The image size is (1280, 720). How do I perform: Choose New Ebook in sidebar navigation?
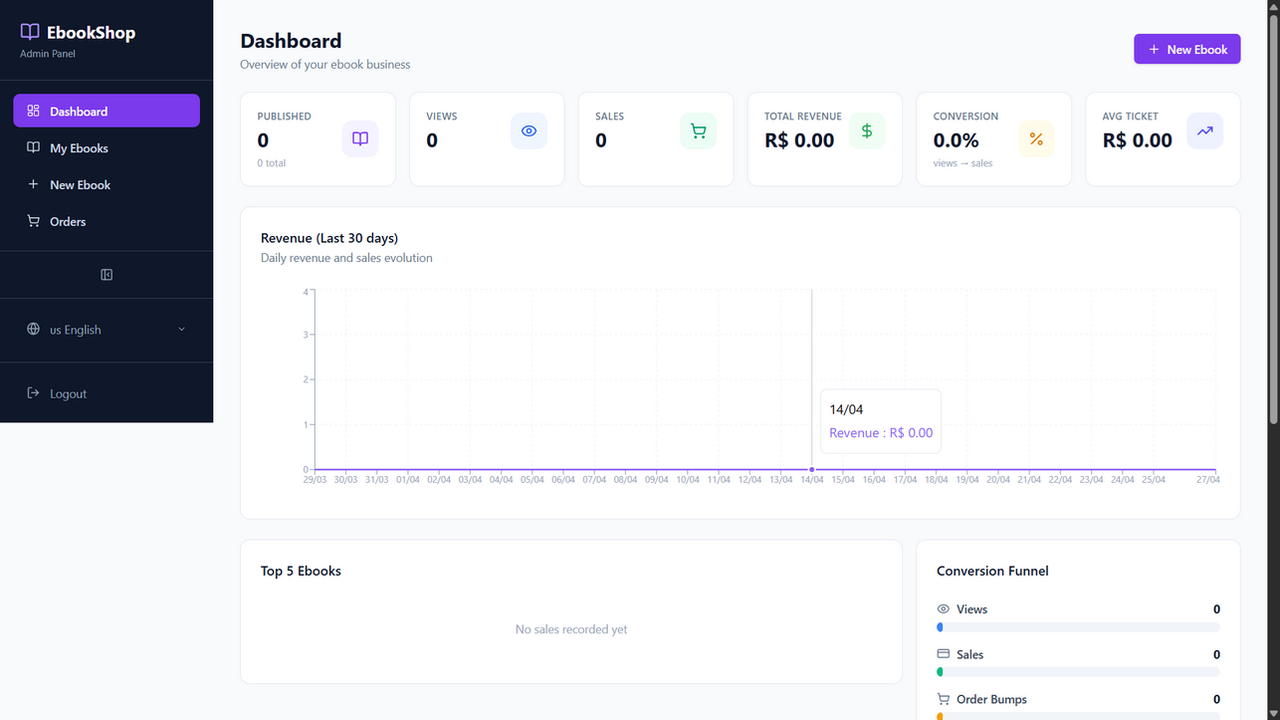(x=107, y=185)
